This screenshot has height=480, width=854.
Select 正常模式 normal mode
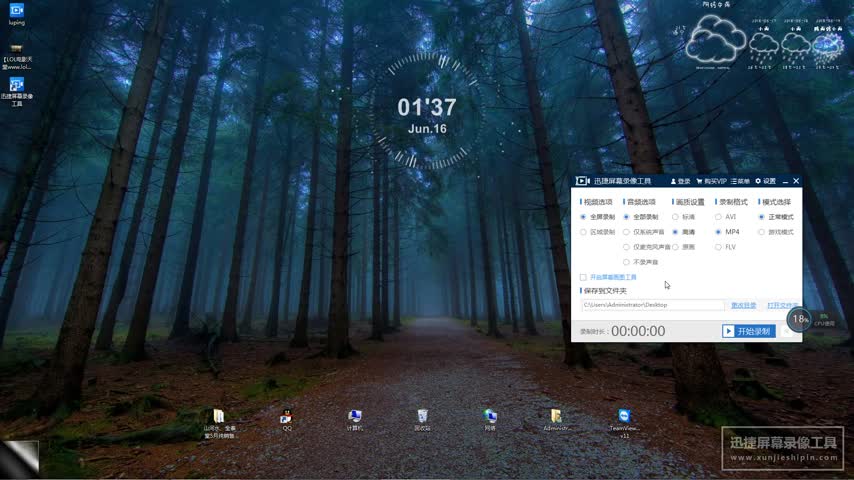pyautogui.click(x=776, y=217)
